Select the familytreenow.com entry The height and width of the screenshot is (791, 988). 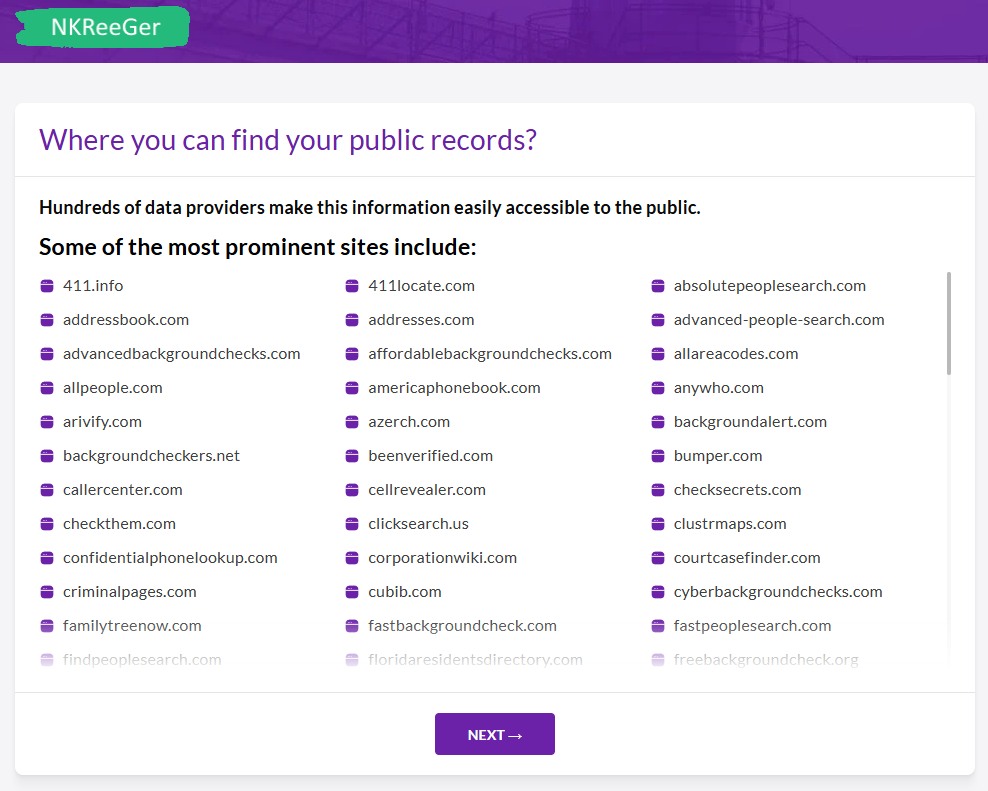click(121, 626)
